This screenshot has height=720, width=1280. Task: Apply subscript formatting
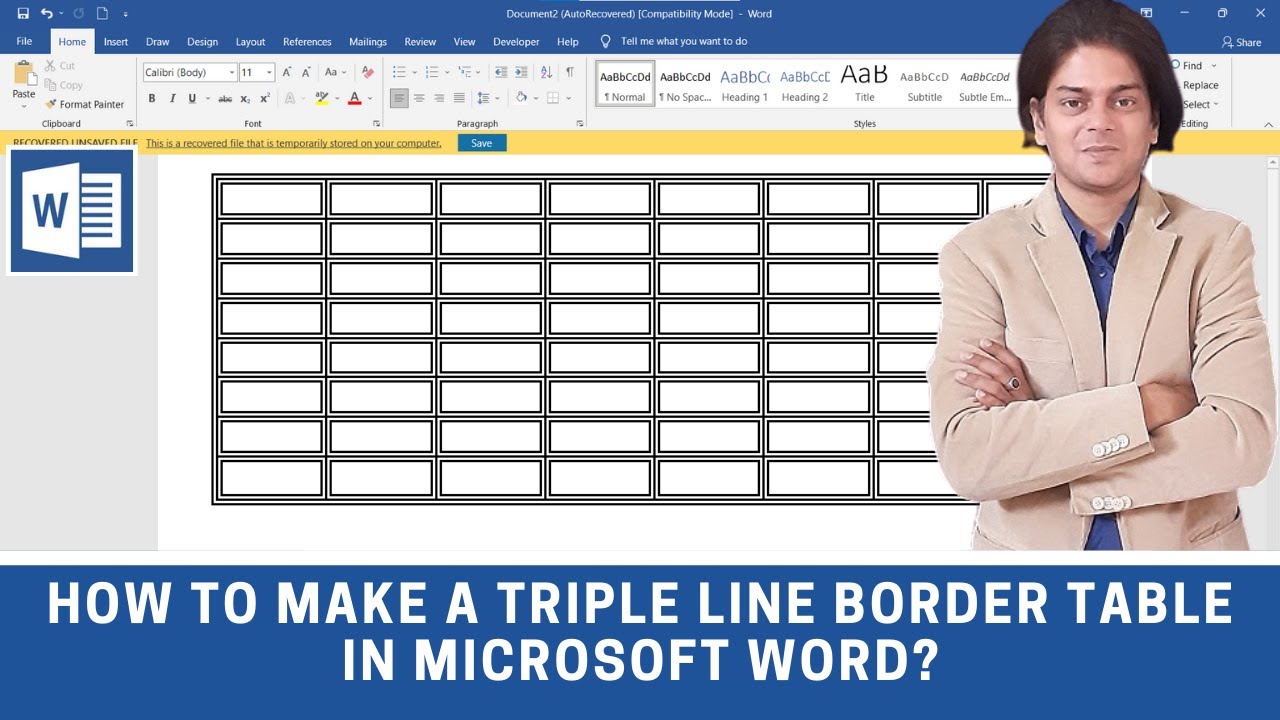point(246,98)
